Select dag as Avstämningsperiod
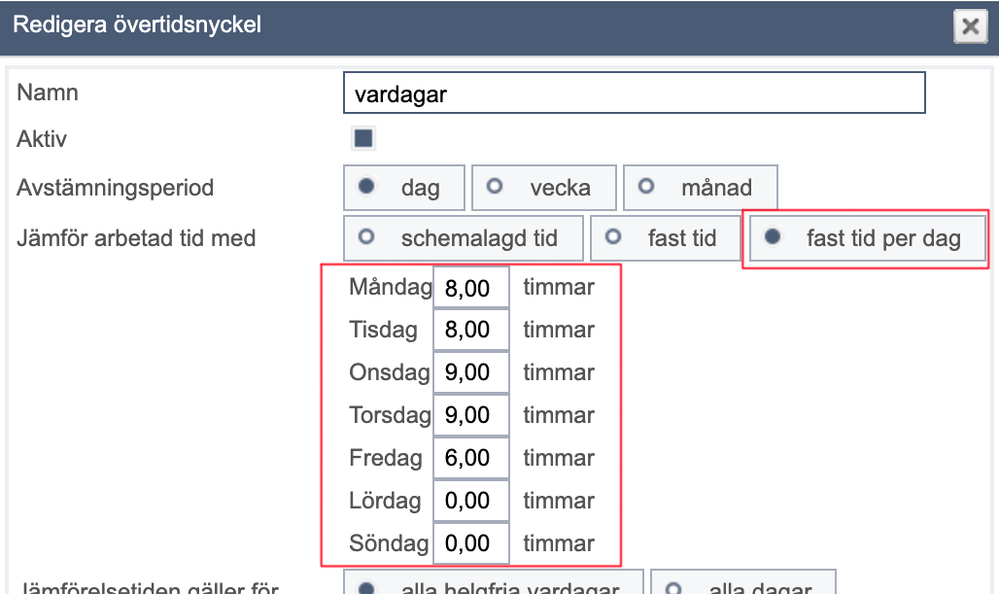This screenshot has width=999, height=599. pyautogui.click(x=404, y=187)
